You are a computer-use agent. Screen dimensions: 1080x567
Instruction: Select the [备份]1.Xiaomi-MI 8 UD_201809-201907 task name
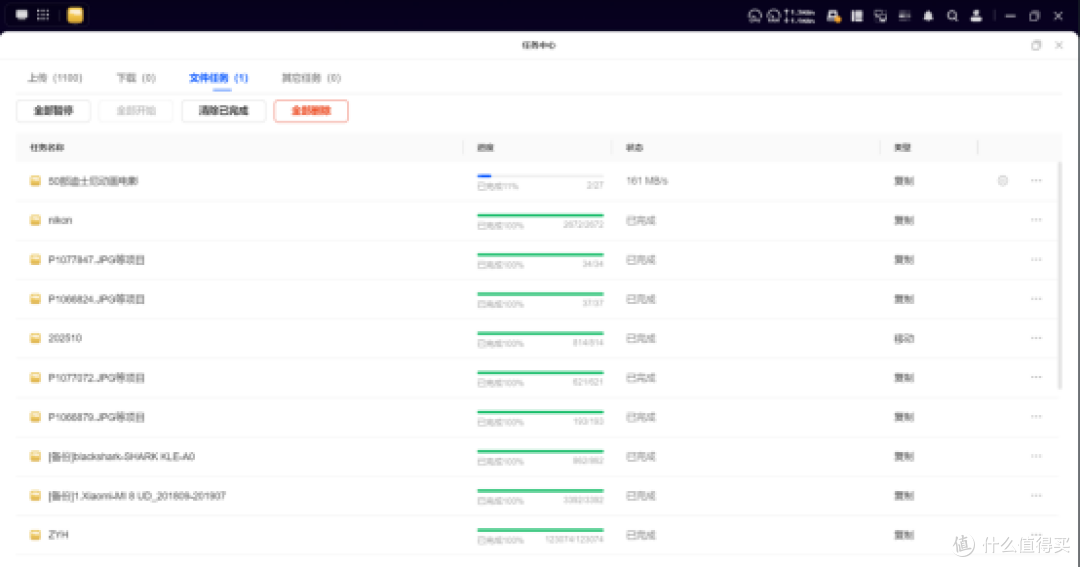137,495
